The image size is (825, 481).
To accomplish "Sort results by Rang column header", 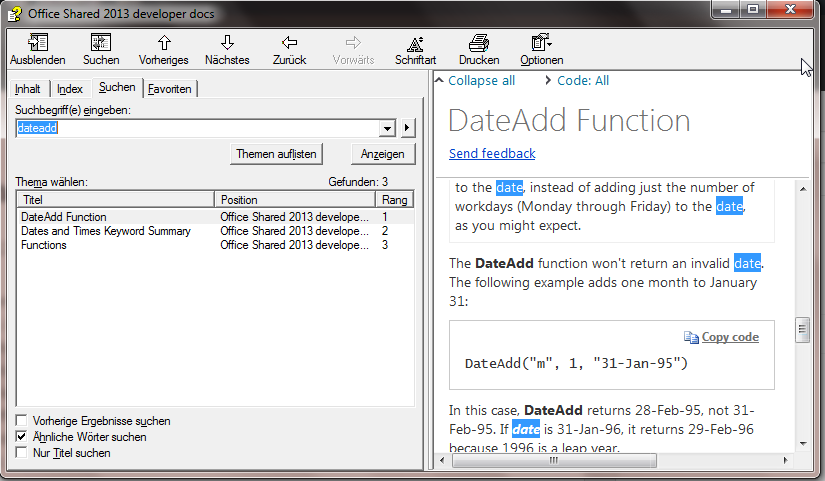I will pyautogui.click(x=395, y=199).
